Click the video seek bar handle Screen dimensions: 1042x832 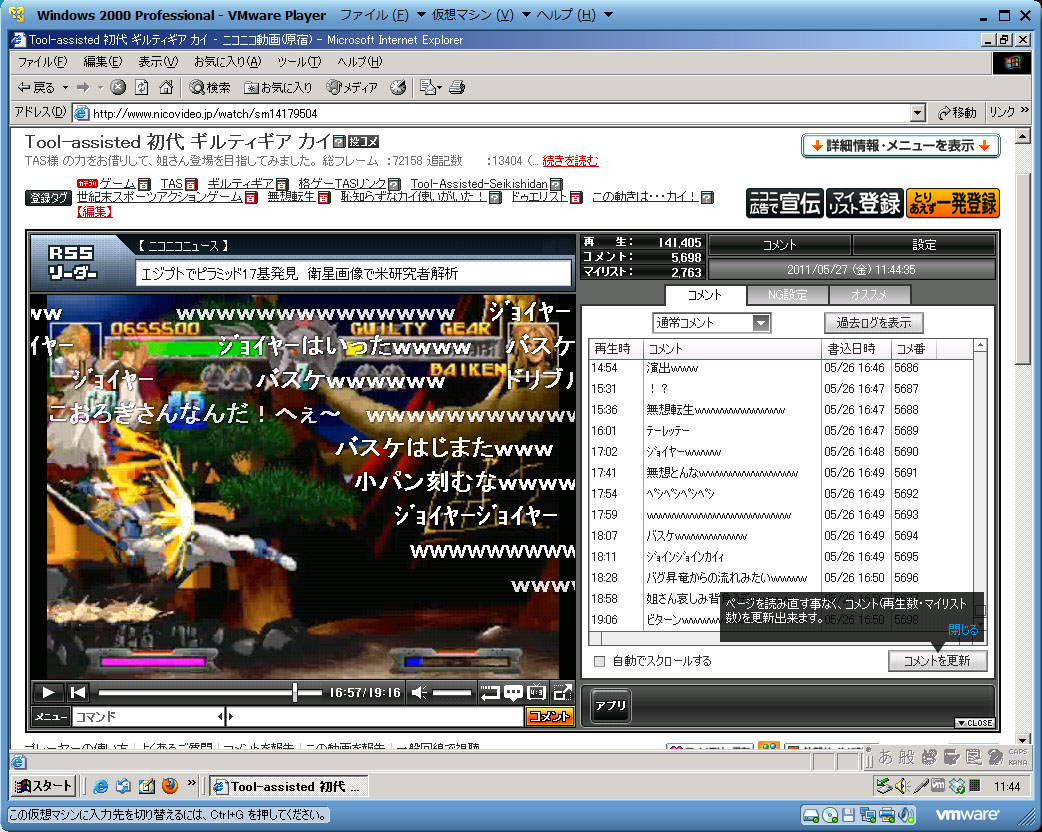pos(295,692)
